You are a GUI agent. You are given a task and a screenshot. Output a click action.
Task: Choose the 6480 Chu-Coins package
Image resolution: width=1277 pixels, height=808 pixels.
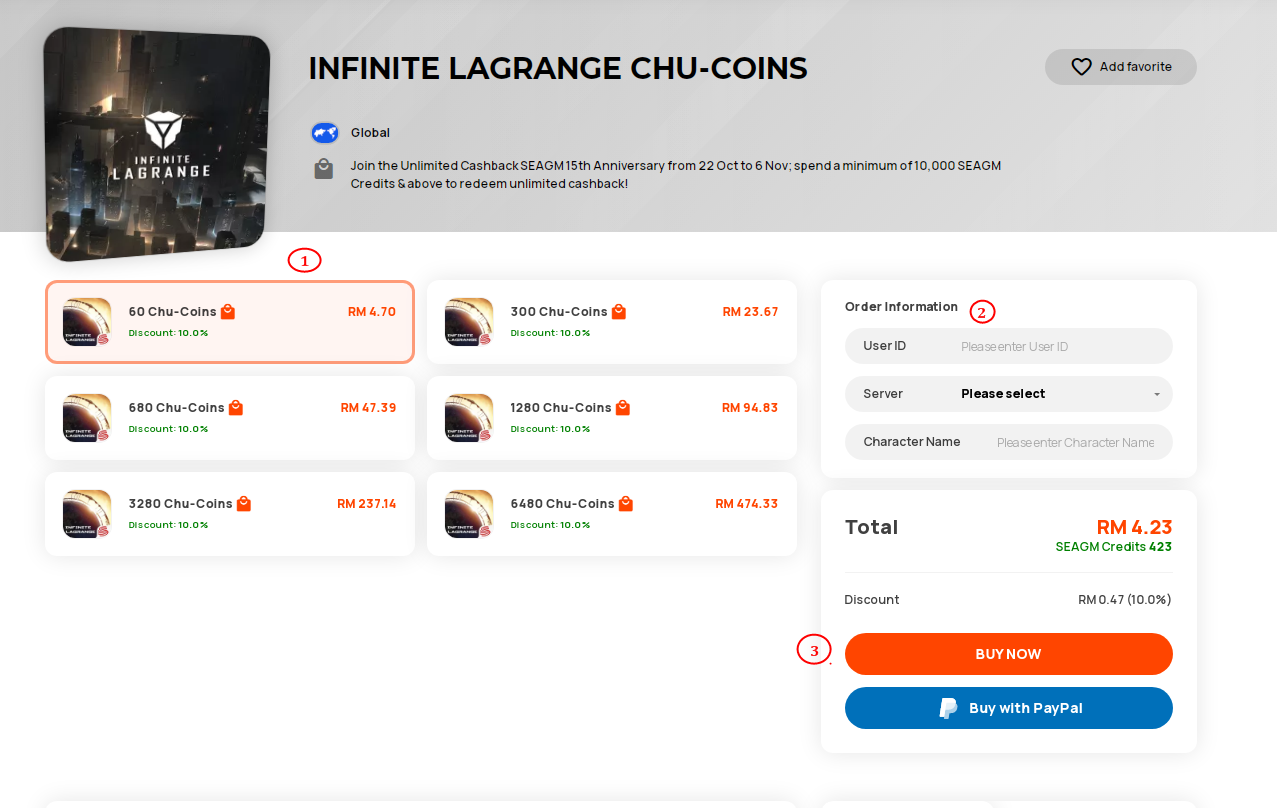point(612,514)
